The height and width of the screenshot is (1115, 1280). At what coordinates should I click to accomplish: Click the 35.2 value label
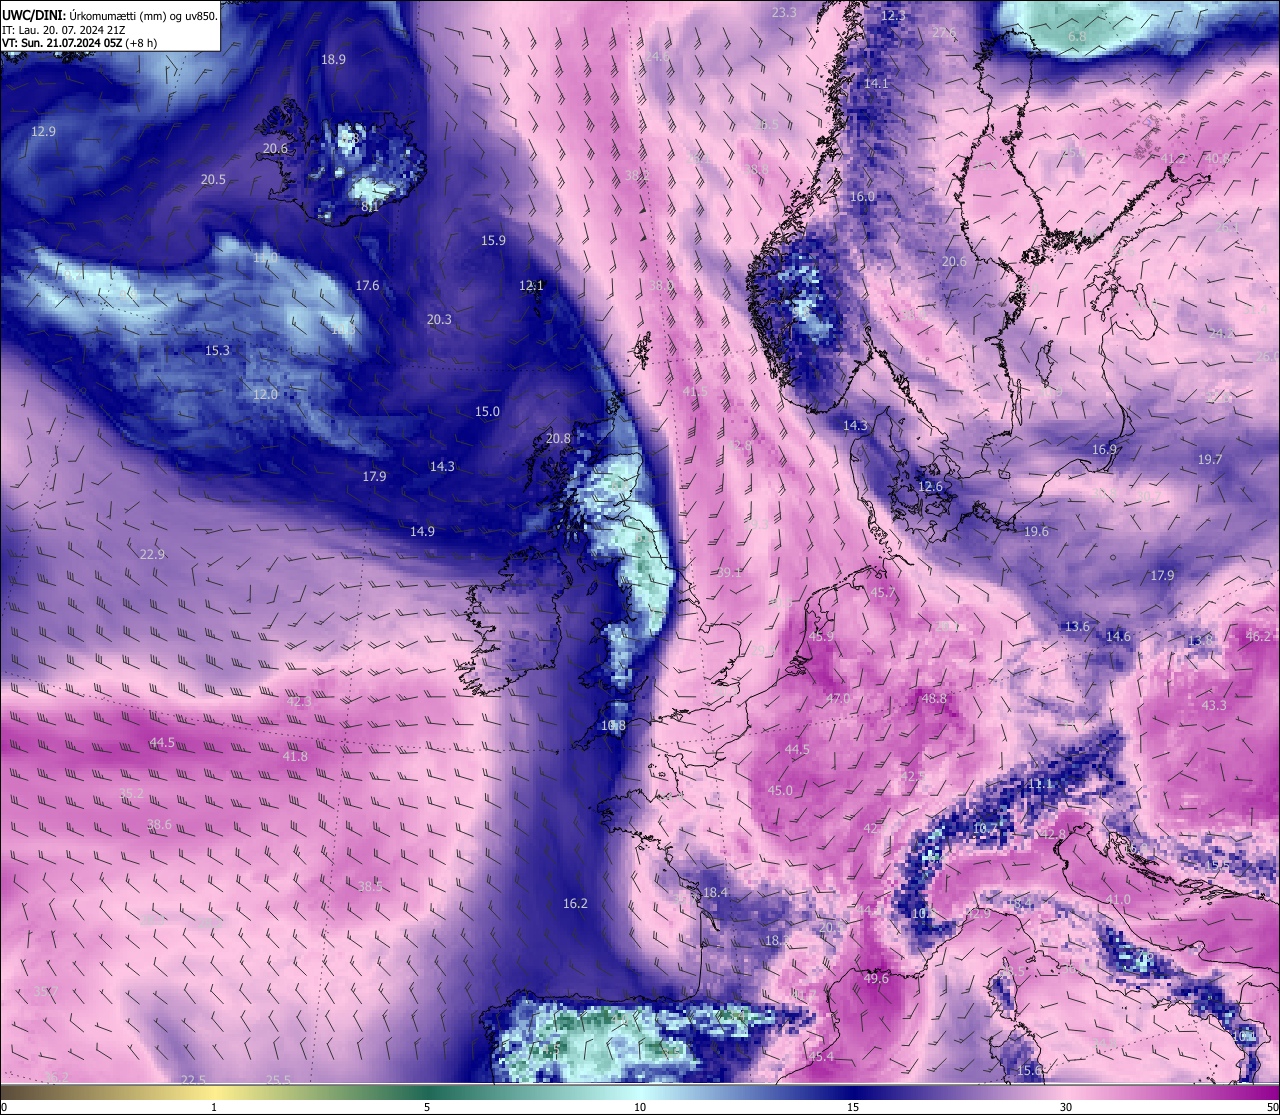point(131,793)
